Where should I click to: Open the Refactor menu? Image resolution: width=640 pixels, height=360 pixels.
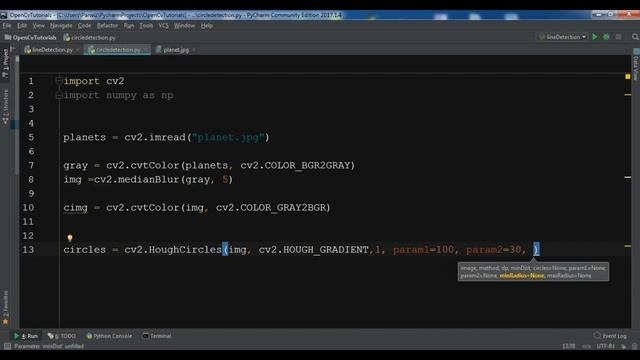click(107, 25)
